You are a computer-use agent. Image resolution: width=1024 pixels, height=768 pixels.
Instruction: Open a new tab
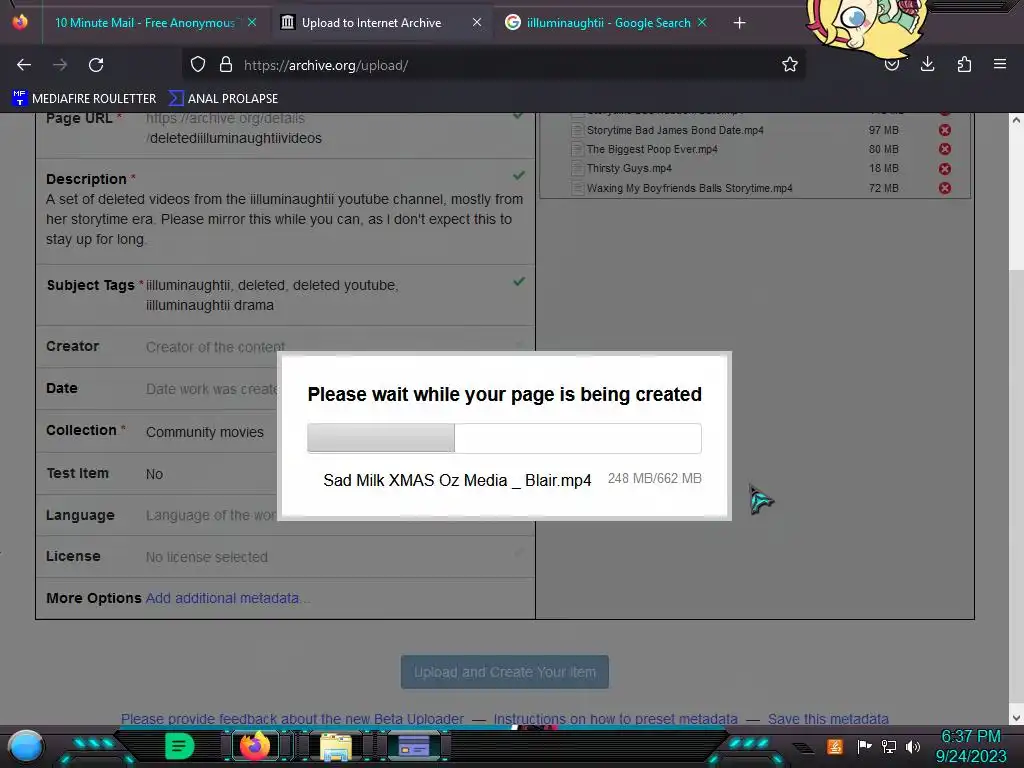739,23
